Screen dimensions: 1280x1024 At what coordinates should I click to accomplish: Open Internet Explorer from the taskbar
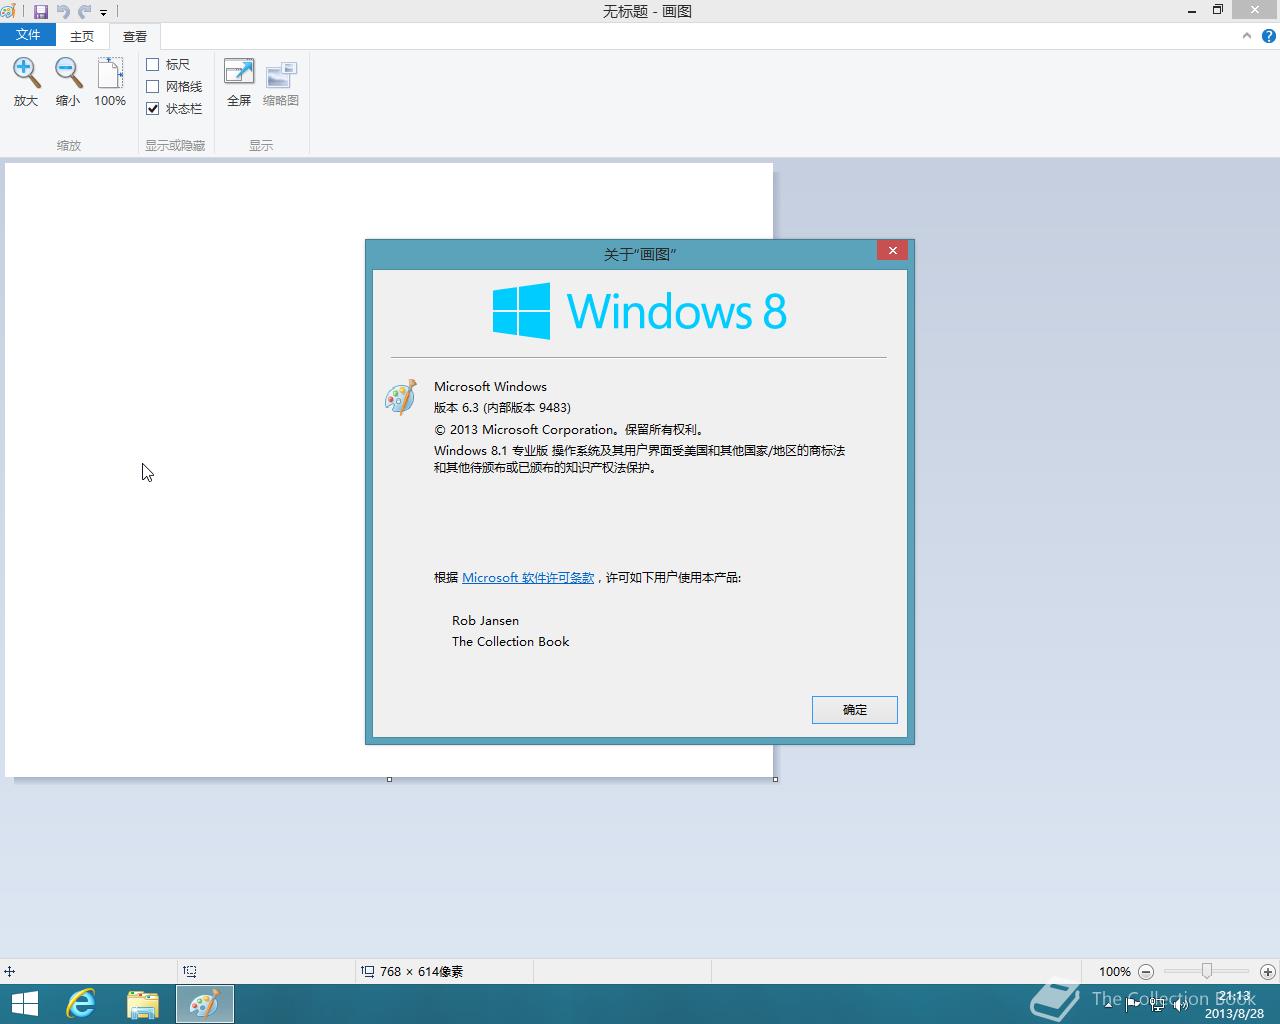pyautogui.click(x=81, y=1004)
